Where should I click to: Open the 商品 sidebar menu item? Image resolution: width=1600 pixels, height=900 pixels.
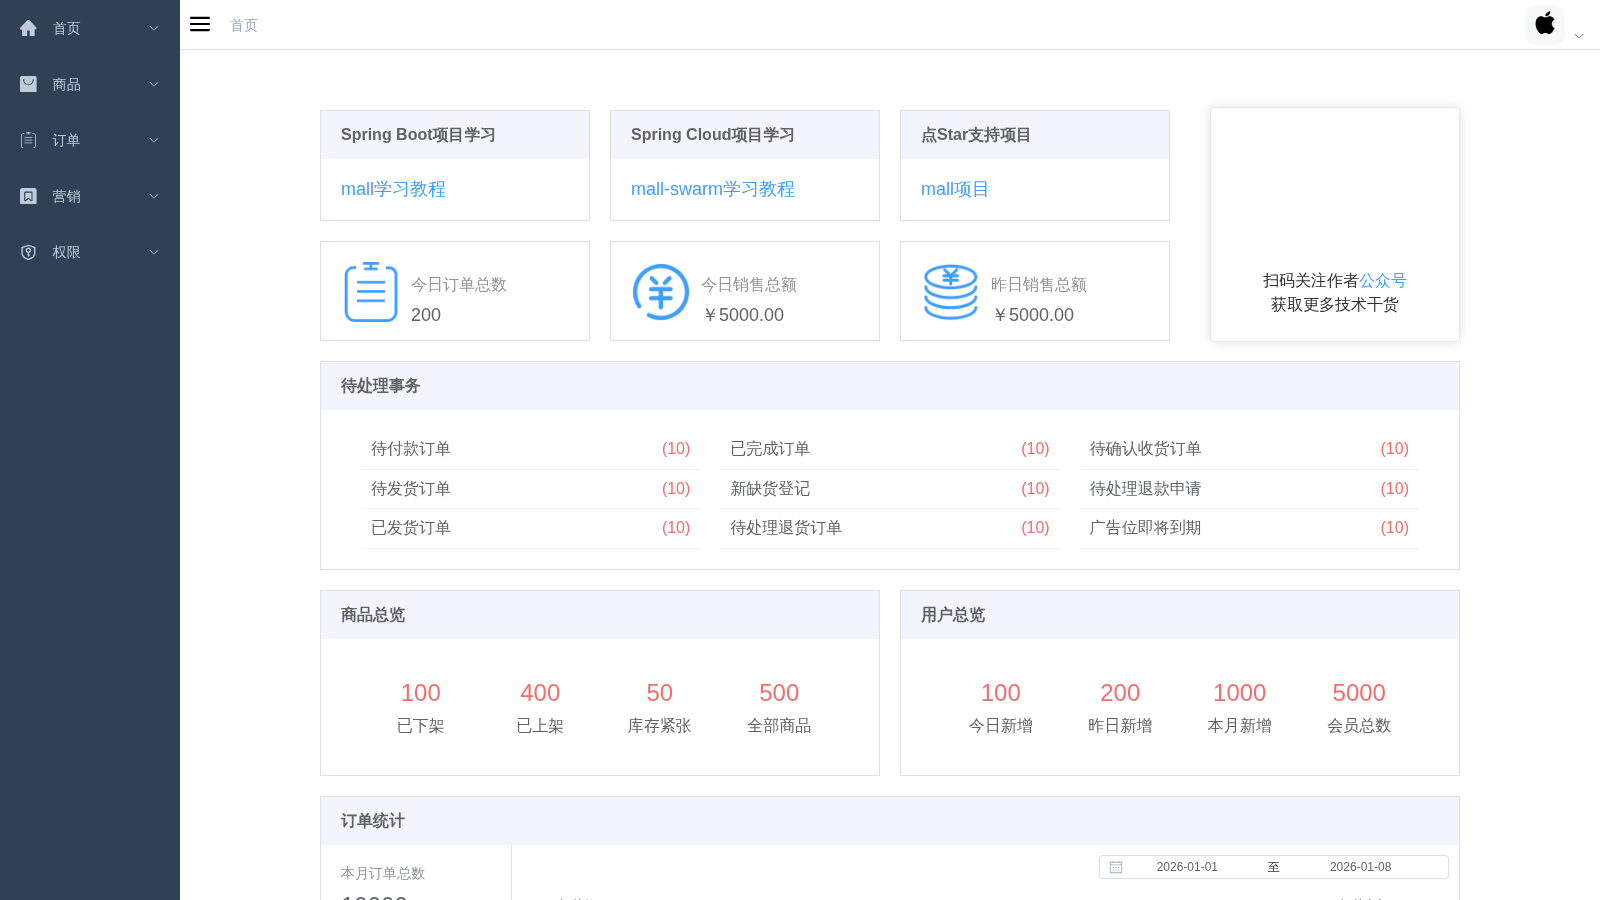tap(90, 84)
